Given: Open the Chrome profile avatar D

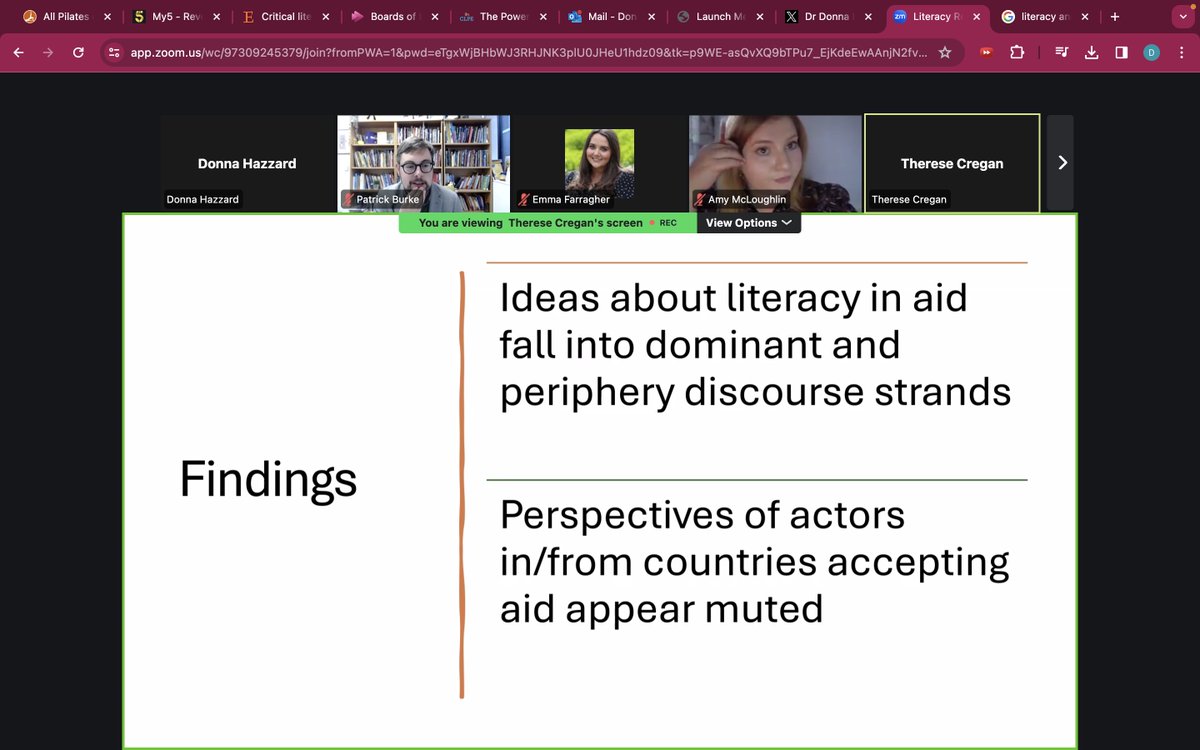Looking at the screenshot, I should 1151,52.
